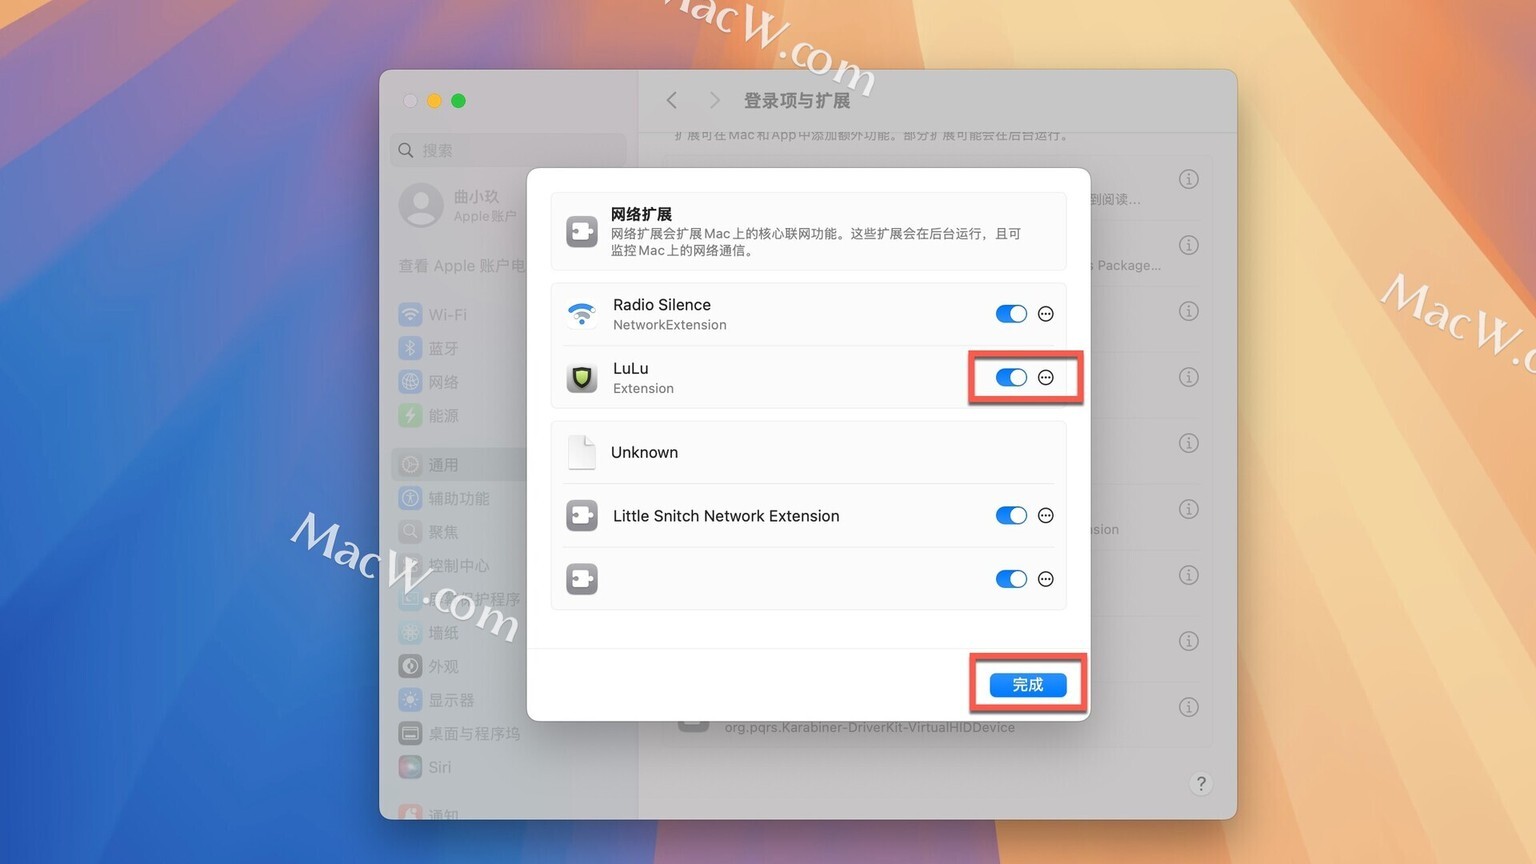Click the 登录项与扩展 title
Image resolution: width=1536 pixels, height=864 pixels.
(x=797, y=100)
